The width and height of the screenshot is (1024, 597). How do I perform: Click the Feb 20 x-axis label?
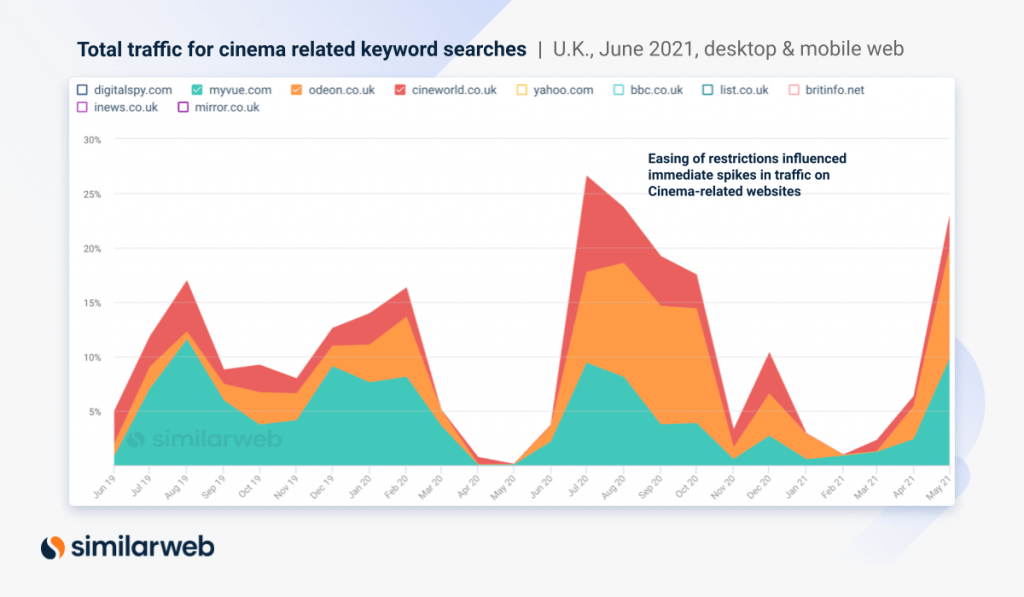[396, 487]
